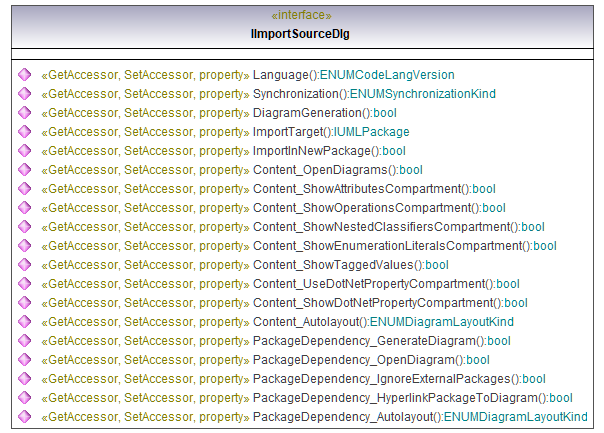Click the icon next to Synchronization property

(x=24, y=94)
